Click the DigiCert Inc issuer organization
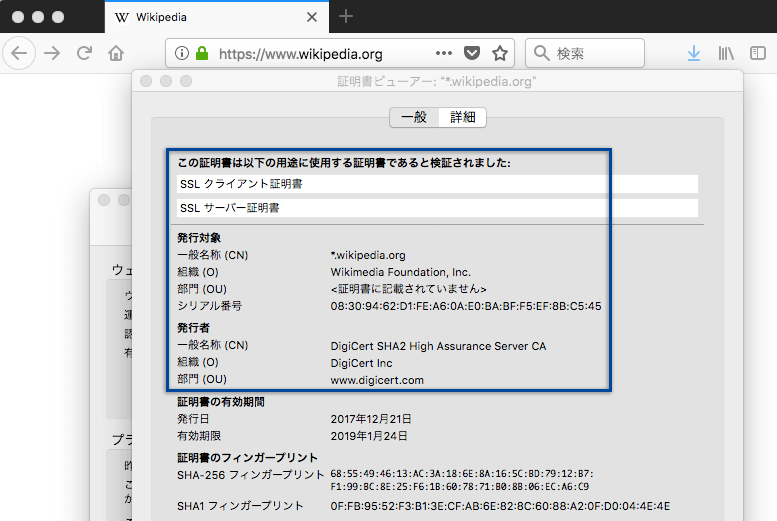 (361, 363)
